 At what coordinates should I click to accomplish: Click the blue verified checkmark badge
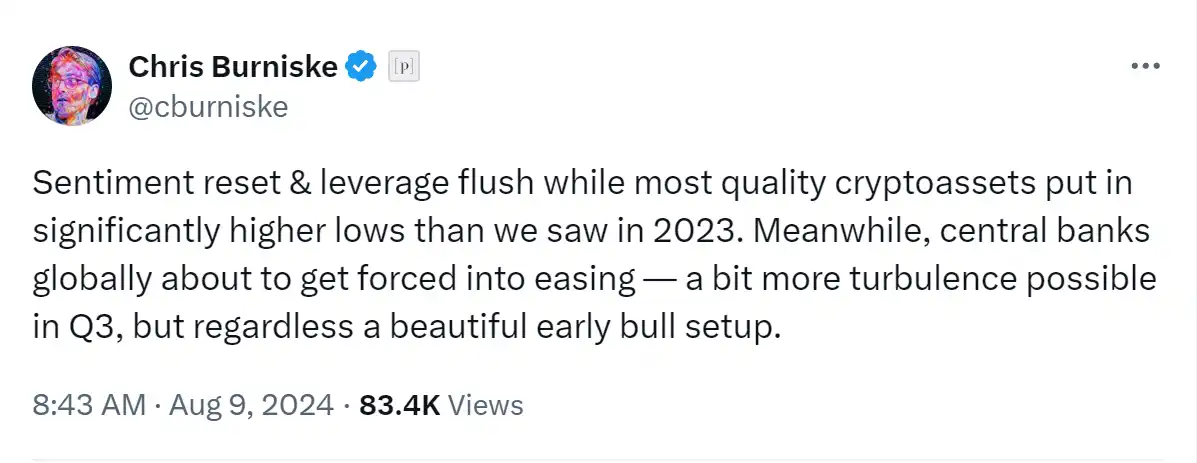click(x=360, y=67)
